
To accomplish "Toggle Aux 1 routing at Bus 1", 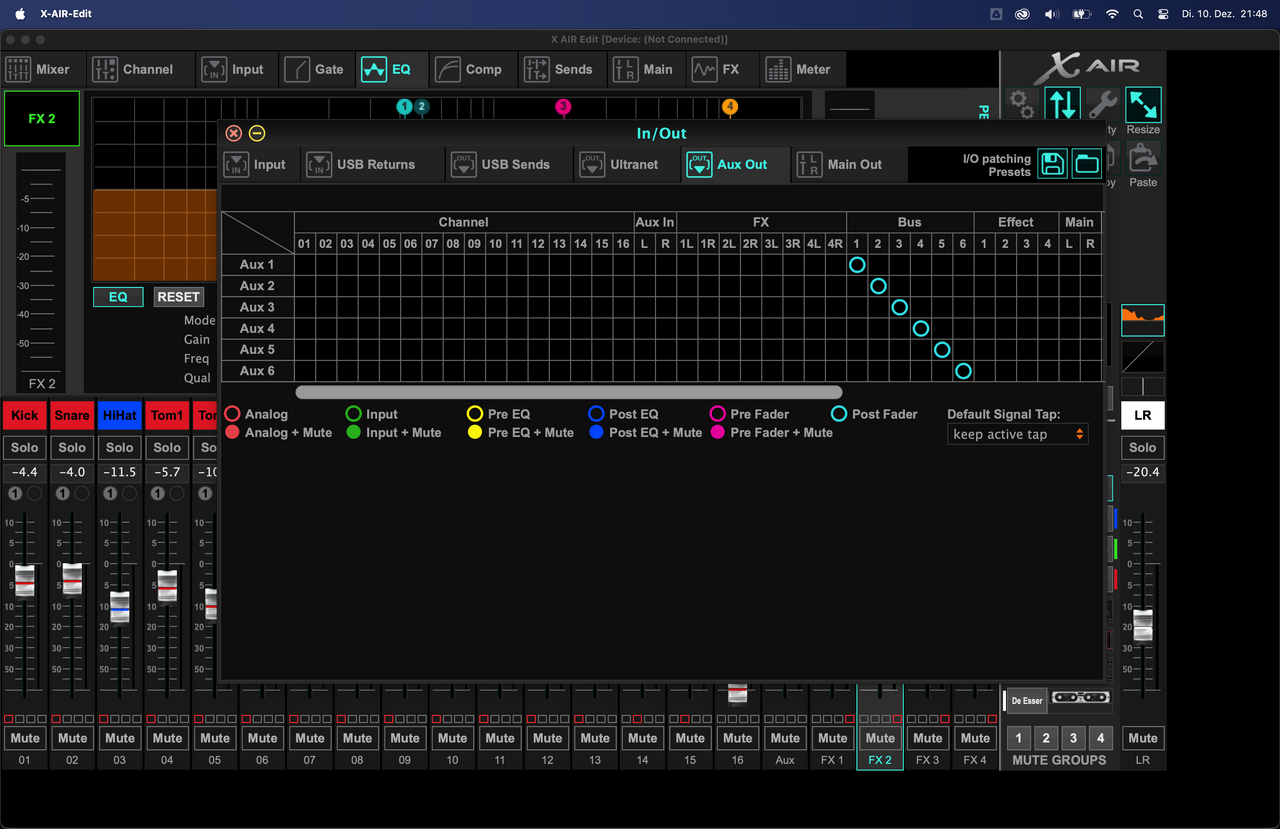I will pyautogui.click(x=857, y=265).
